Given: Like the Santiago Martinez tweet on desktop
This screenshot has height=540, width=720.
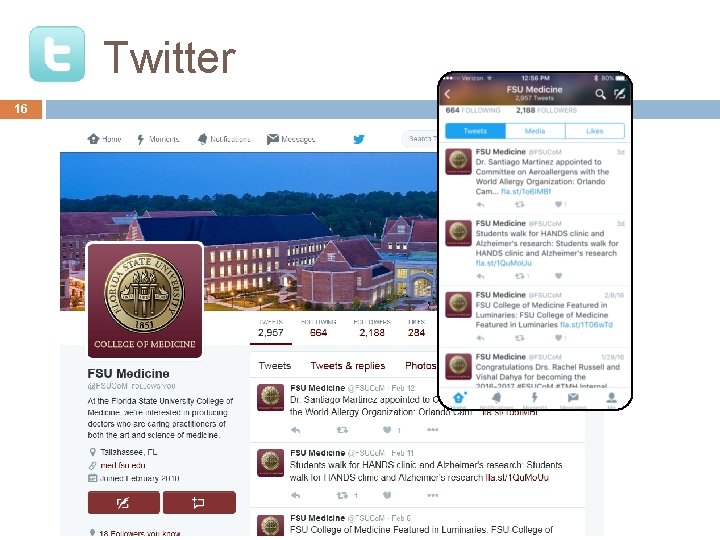Looking at the screenshot, I should 387,430.
